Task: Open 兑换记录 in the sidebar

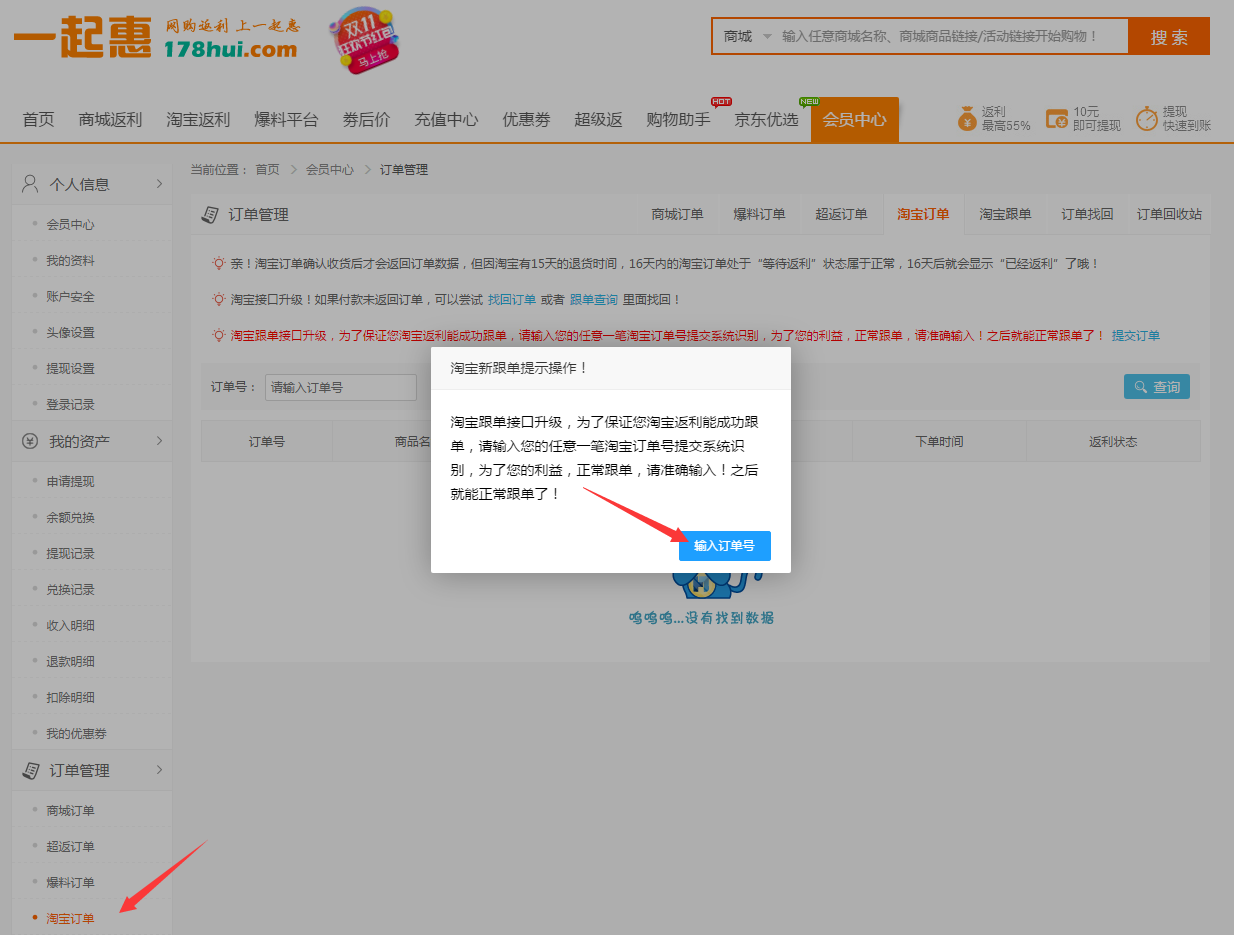Action: 70,590
